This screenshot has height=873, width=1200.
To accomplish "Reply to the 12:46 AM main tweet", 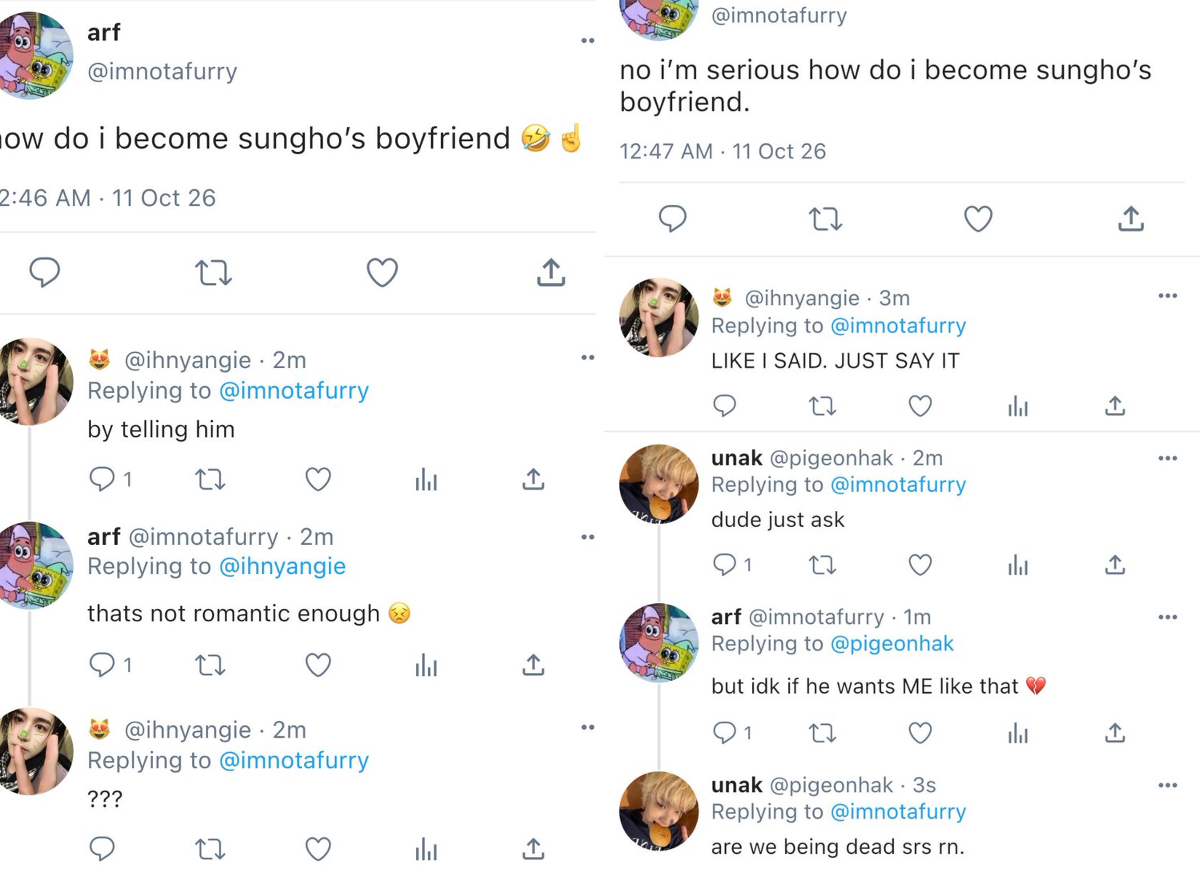I will pos(44,272).
